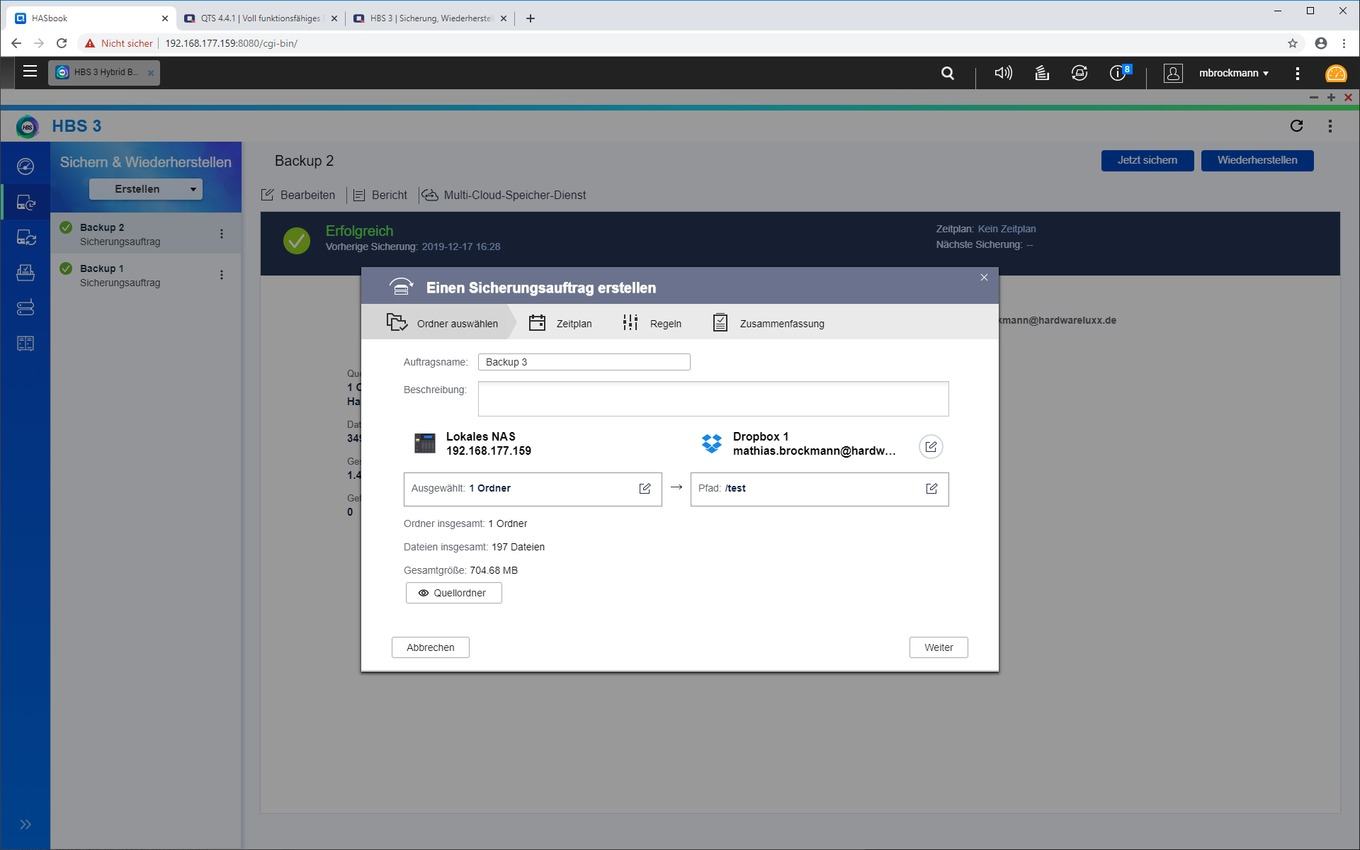Viewport: 1360px width, 850px height.
Task: Close the create backup job dialog
Action: point(984,277)
